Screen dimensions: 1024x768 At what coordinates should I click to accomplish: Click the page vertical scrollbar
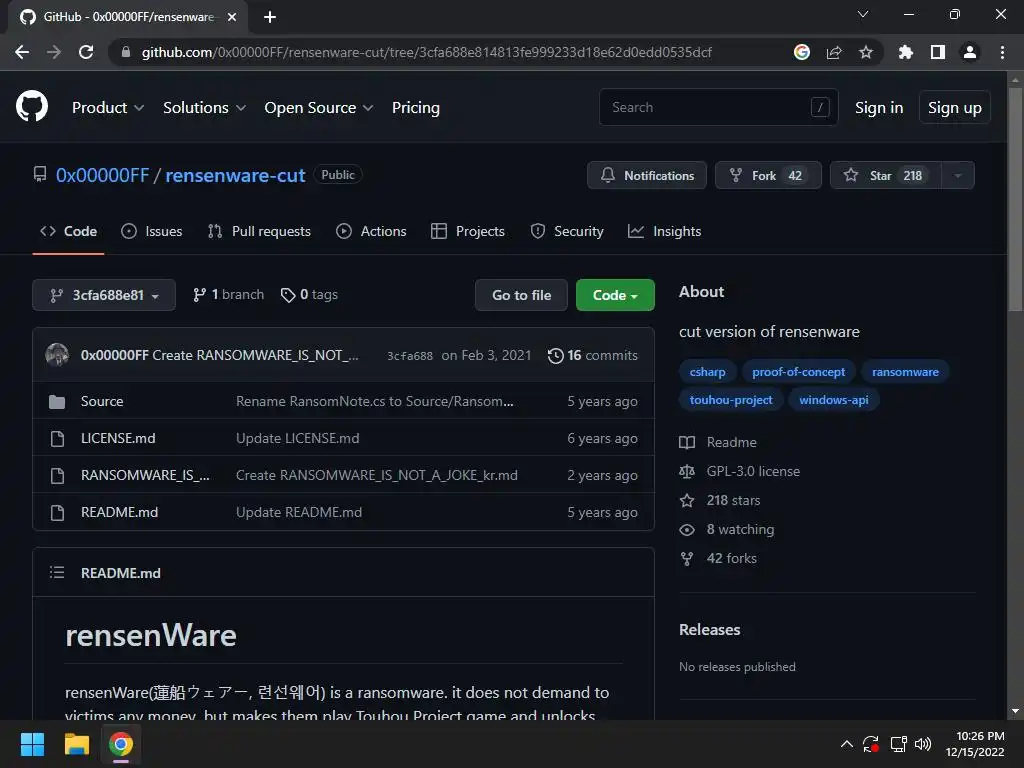(1015, 200)
